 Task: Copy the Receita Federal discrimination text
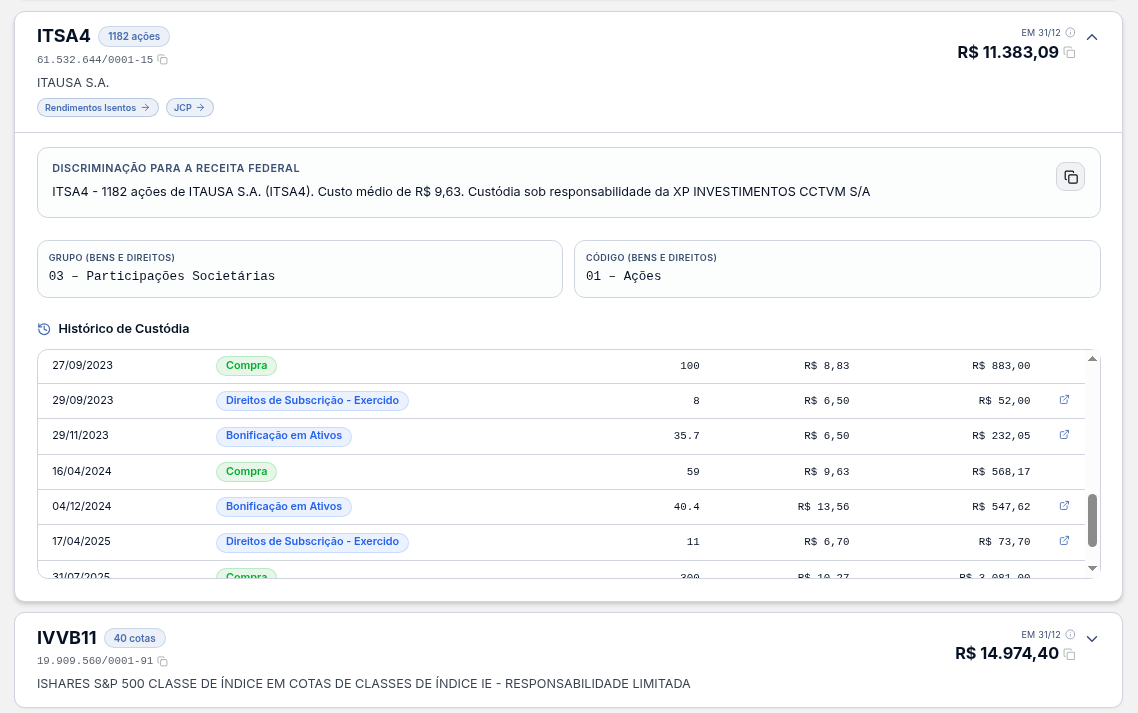point(1071,176)
